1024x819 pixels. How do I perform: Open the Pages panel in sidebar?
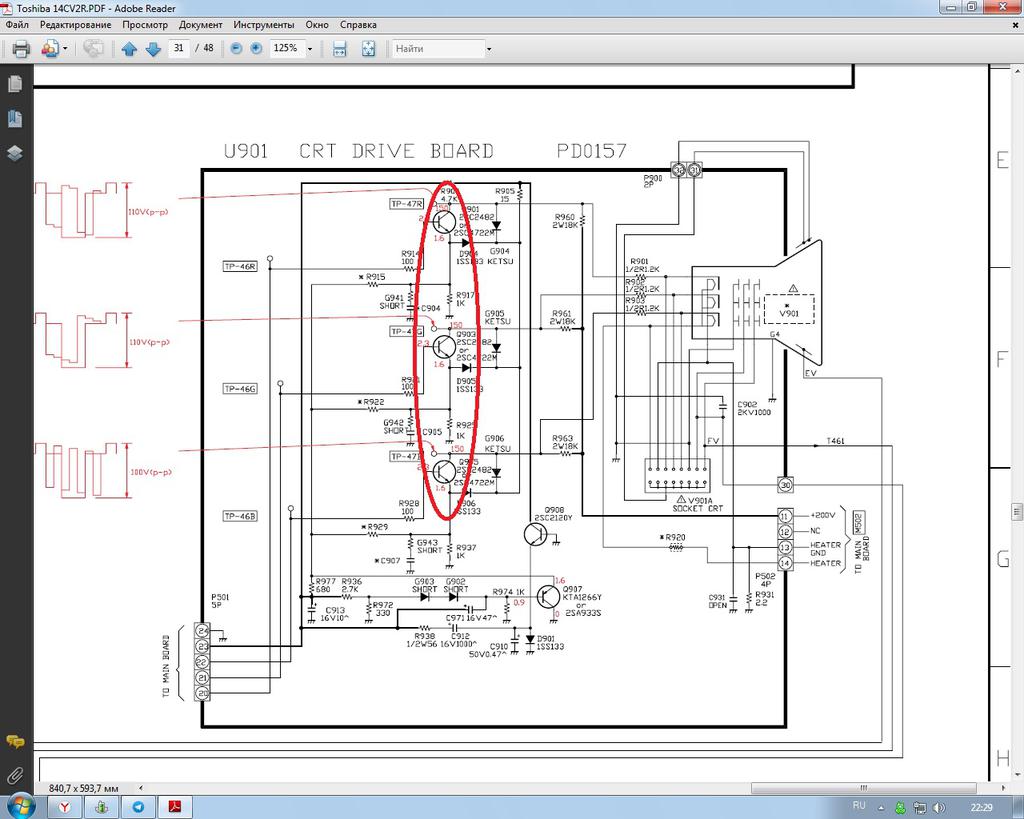click(x=15, y=84)
